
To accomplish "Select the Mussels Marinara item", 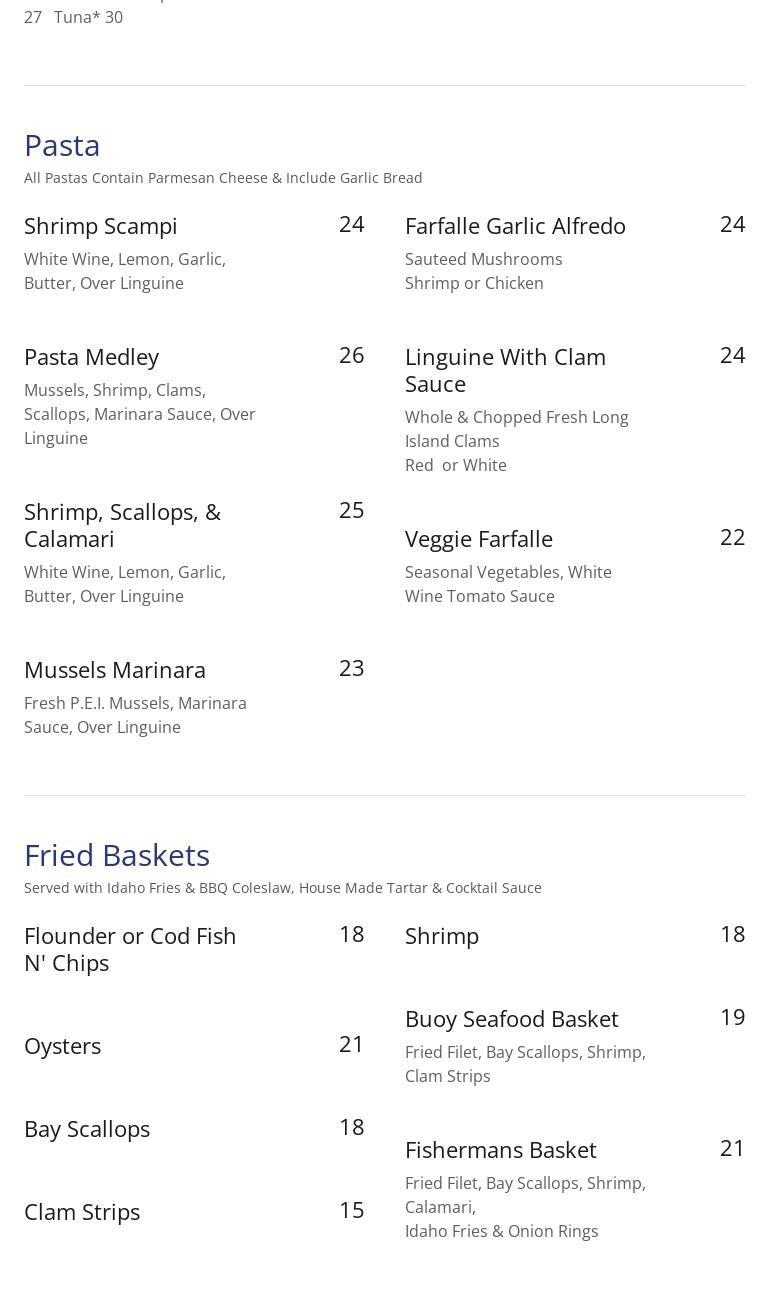I will click(115, 670).
